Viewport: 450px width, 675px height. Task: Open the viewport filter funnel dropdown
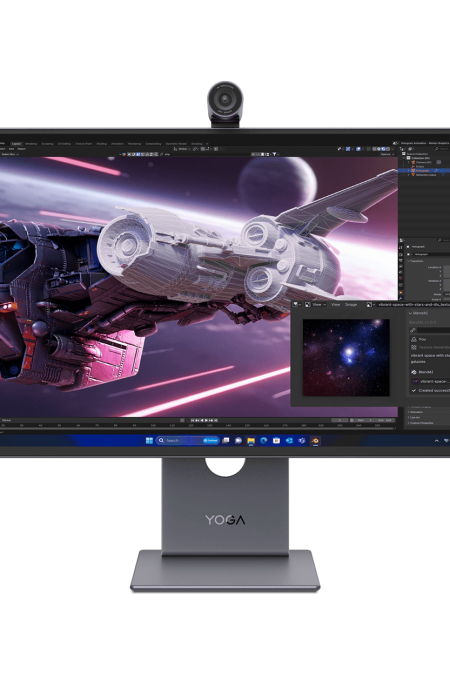tap(274, 154)
